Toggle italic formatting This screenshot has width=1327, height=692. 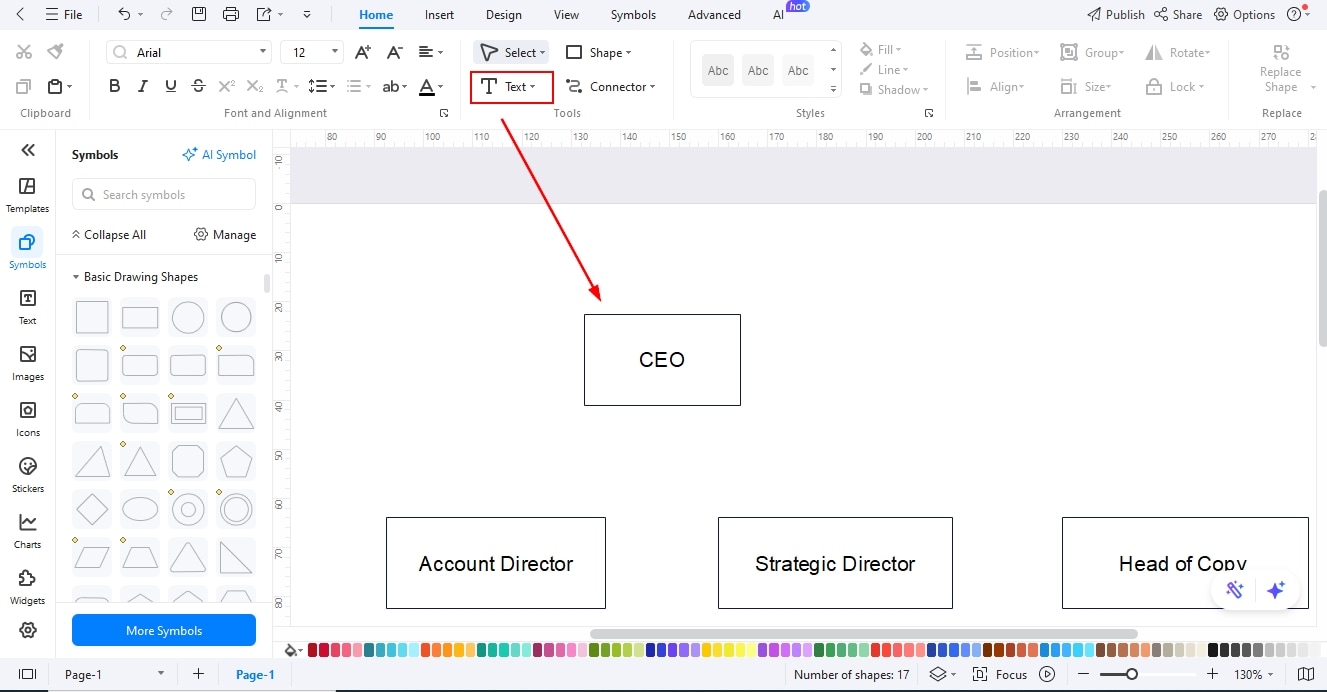point(142,86)
